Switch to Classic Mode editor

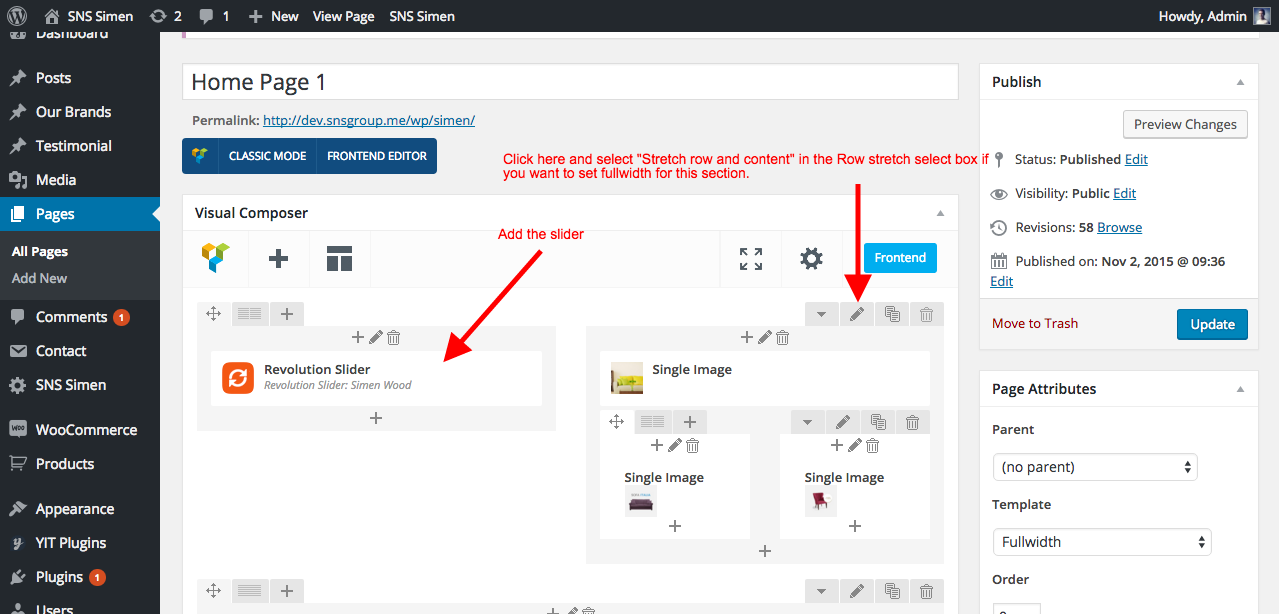[x=249, y=156]
